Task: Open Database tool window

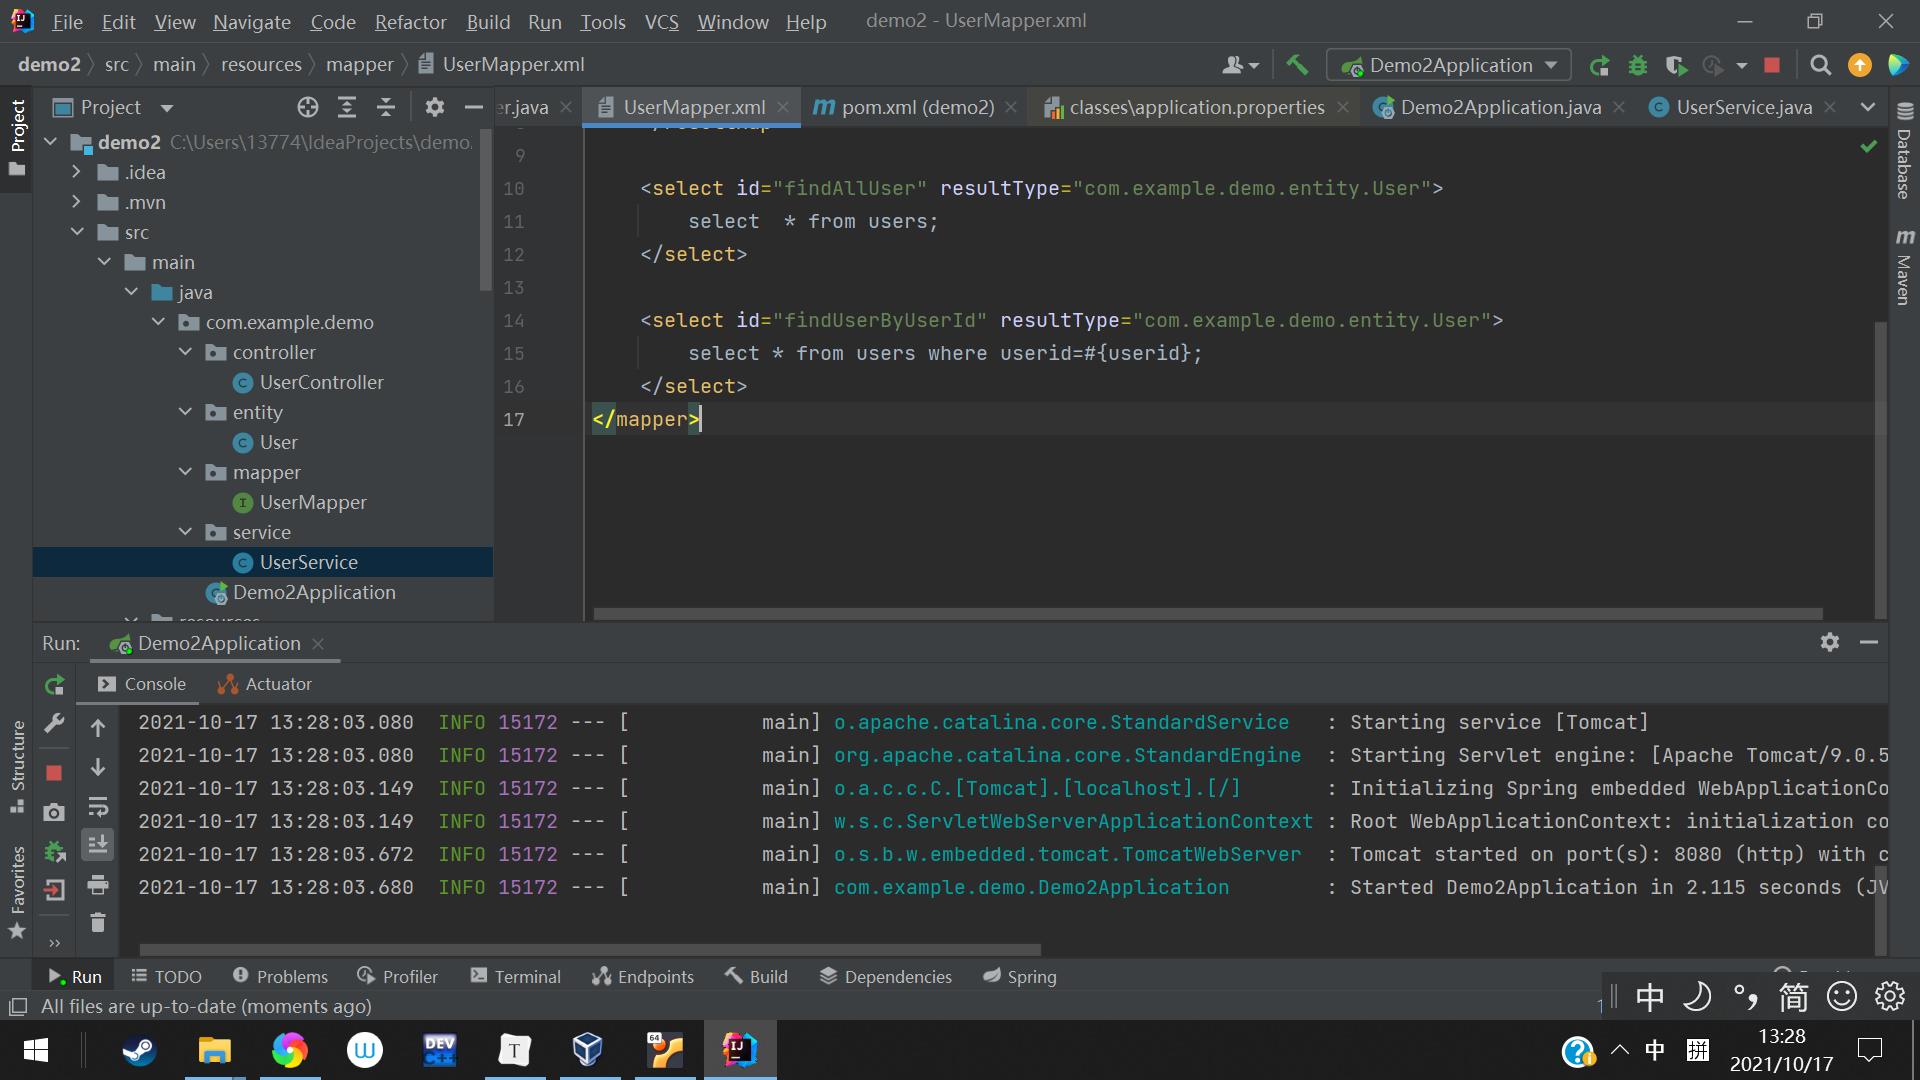Action: pos(1904,151)
